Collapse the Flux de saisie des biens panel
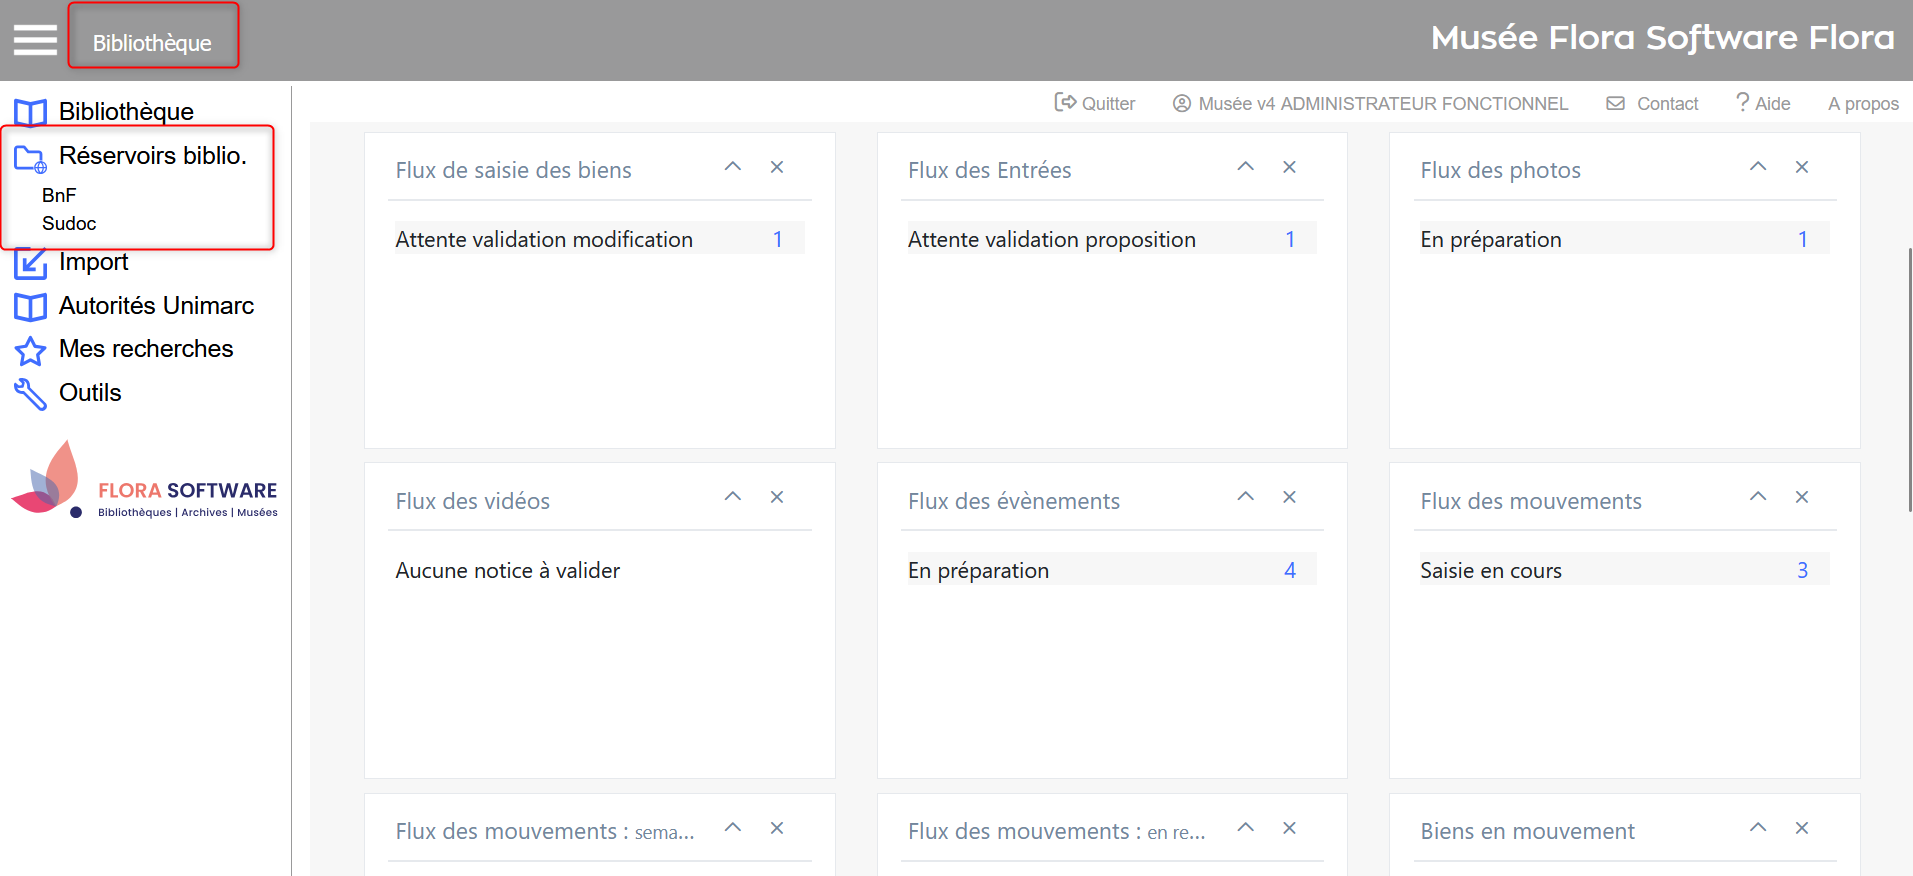The image size is (1913, 876). pos(733,167)
